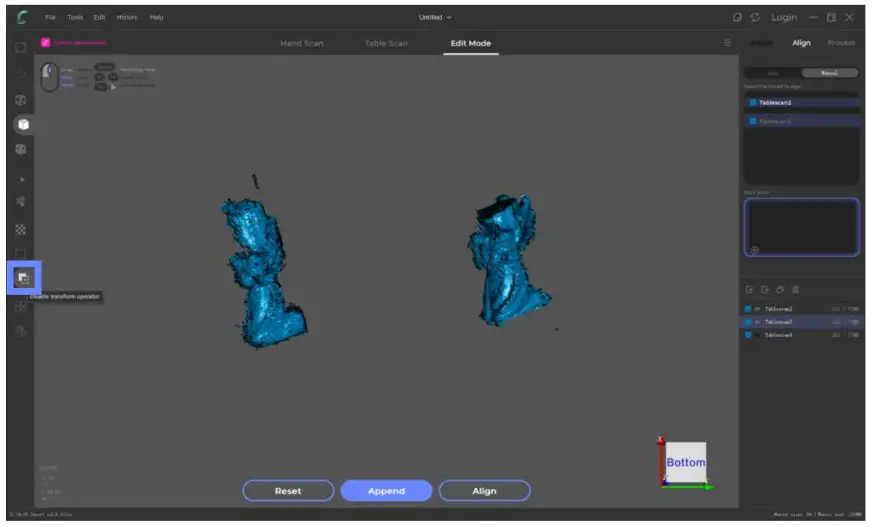Click the pink icon beside the device name
The height and width of the screenshot is (527, 874).
click(x=46, y=42)
